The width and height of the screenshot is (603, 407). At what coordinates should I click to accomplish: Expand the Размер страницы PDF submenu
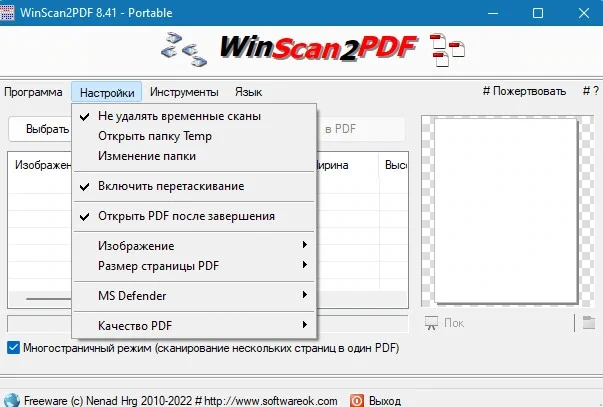194,266
